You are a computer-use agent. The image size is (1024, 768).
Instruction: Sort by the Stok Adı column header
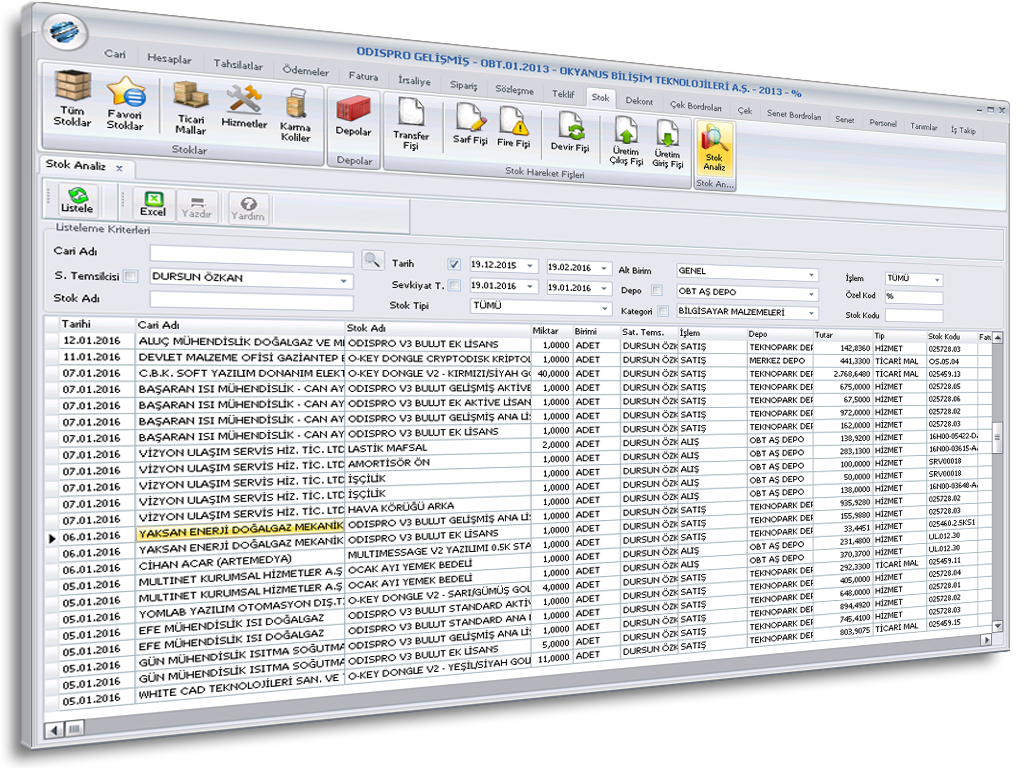[438, 328]
